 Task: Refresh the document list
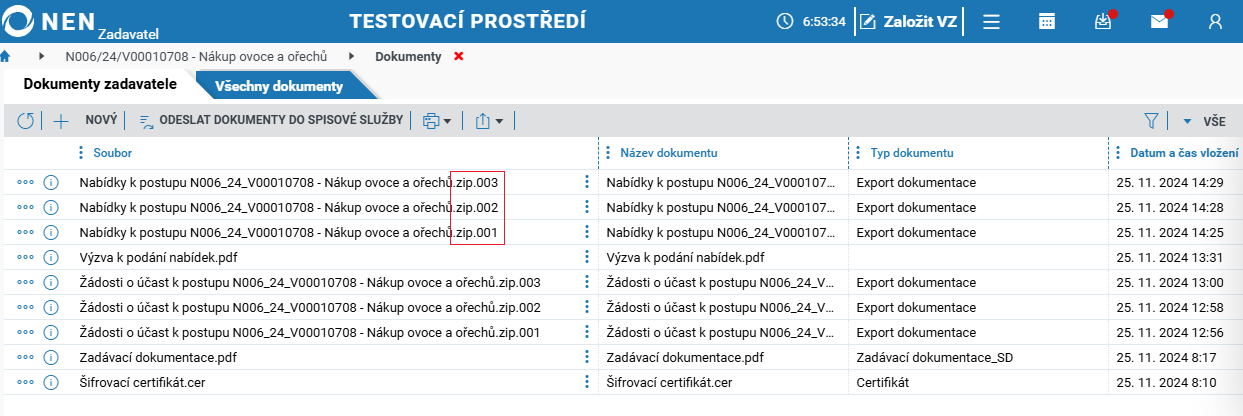(26, 121)
